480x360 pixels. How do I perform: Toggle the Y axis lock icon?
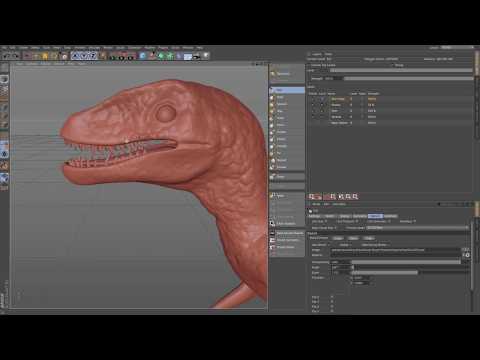click(x=84, y=56)
